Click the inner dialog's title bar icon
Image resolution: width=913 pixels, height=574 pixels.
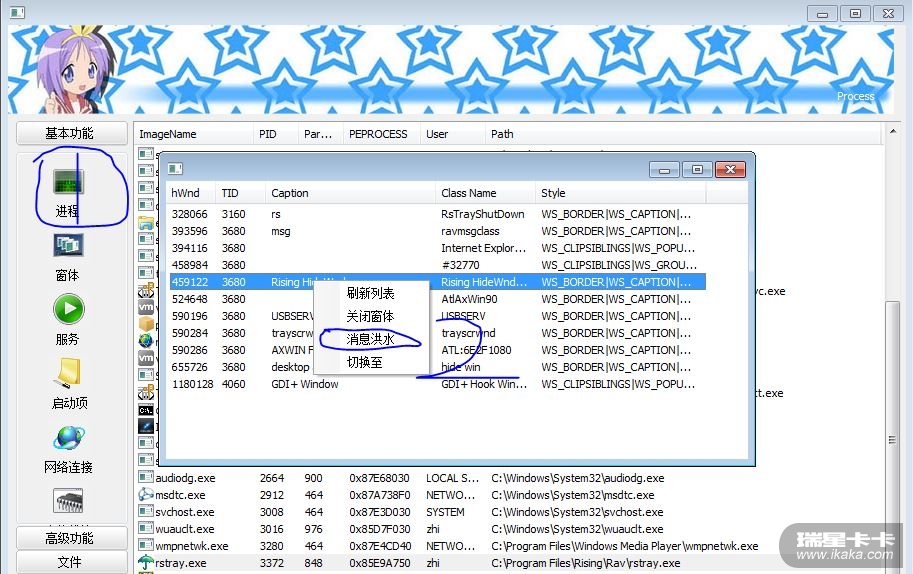point(175,169)
